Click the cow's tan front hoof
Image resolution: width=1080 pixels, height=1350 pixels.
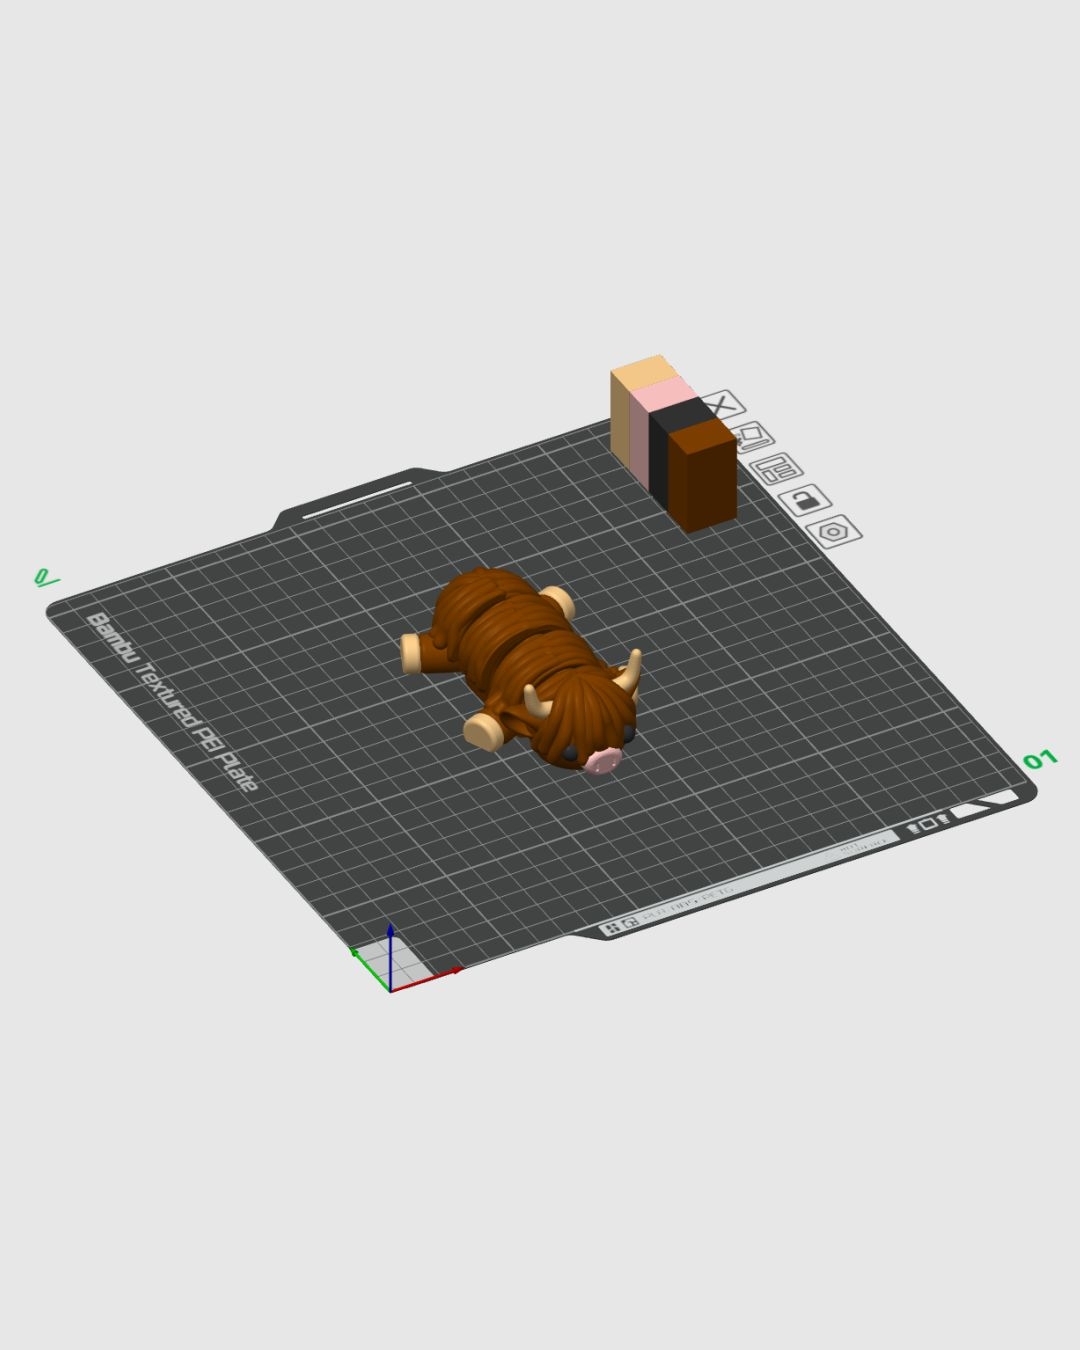tap(485, 731)
